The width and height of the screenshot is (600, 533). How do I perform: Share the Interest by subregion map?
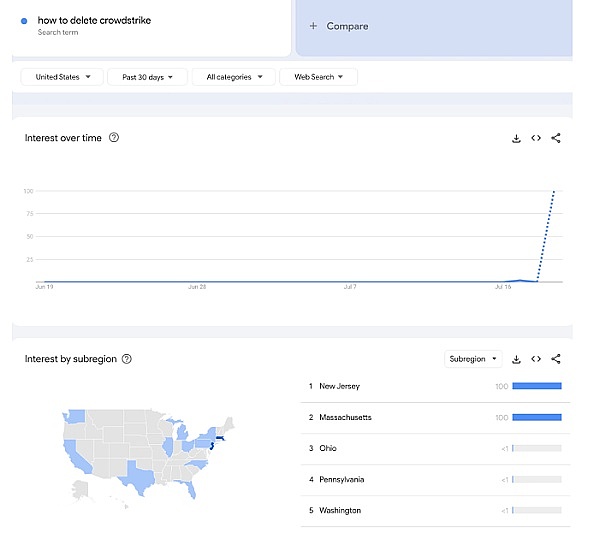tap(556, 359)
